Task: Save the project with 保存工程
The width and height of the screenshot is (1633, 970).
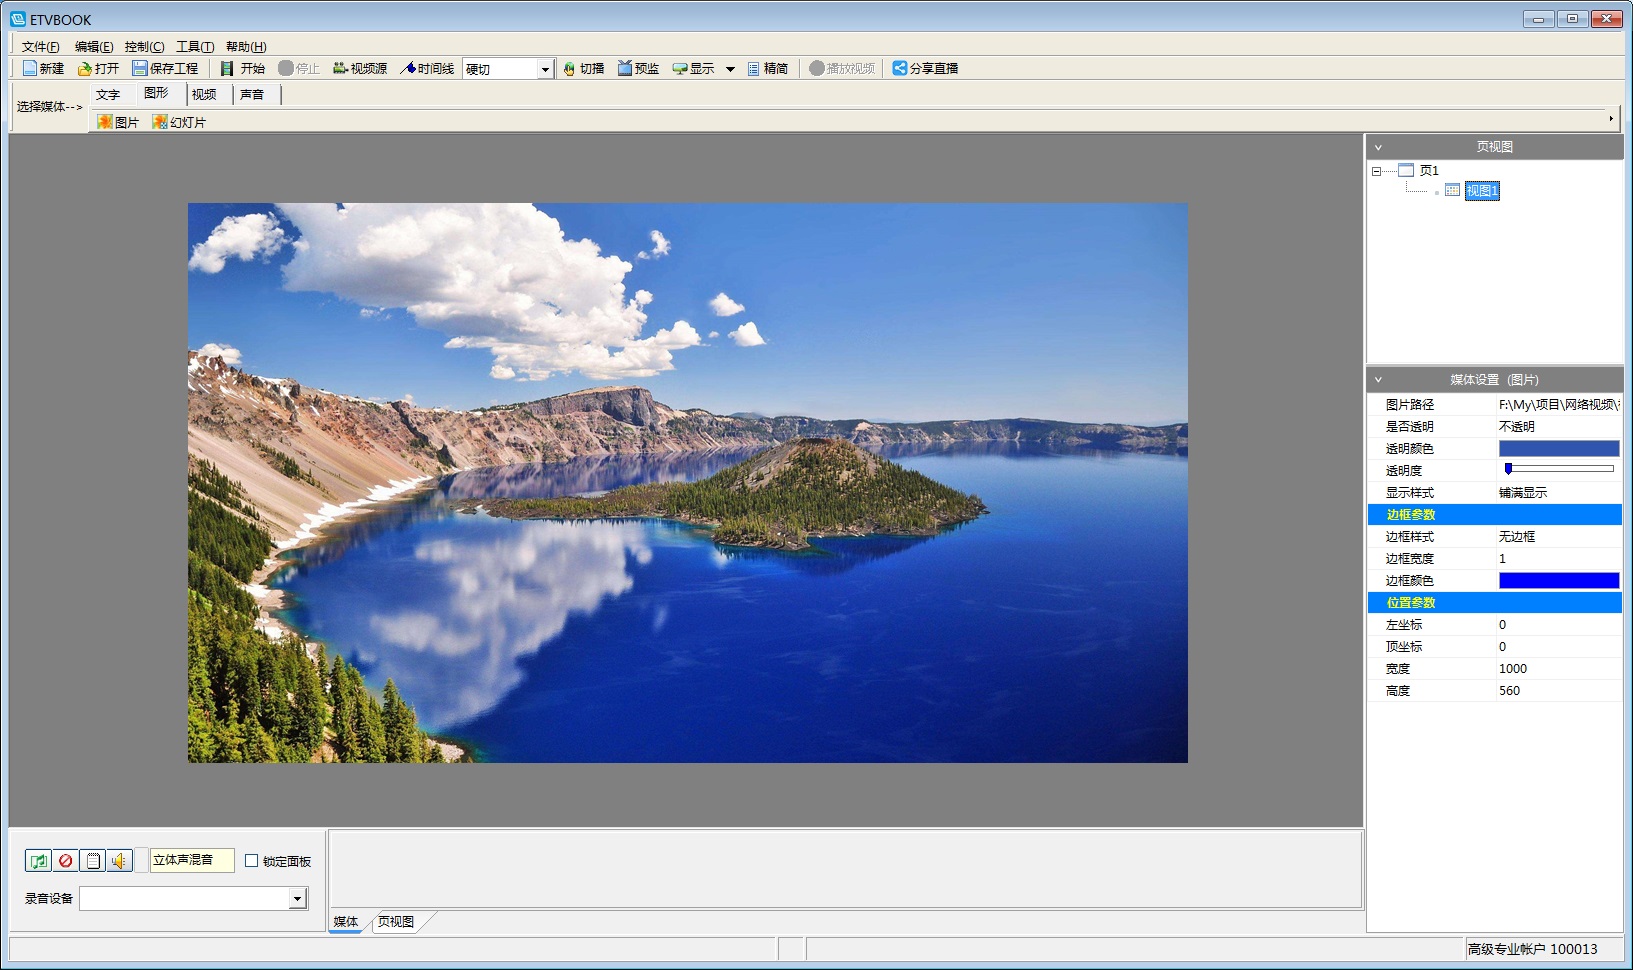Action: pyautogui.click(x=165, y=68)
